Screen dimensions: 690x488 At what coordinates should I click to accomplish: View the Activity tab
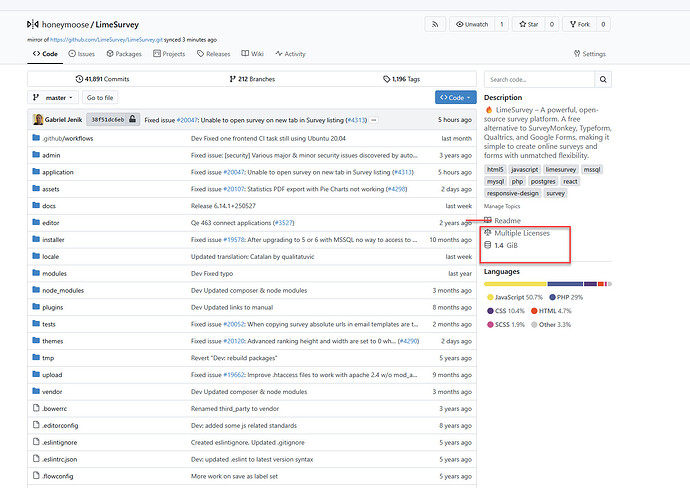290,54
